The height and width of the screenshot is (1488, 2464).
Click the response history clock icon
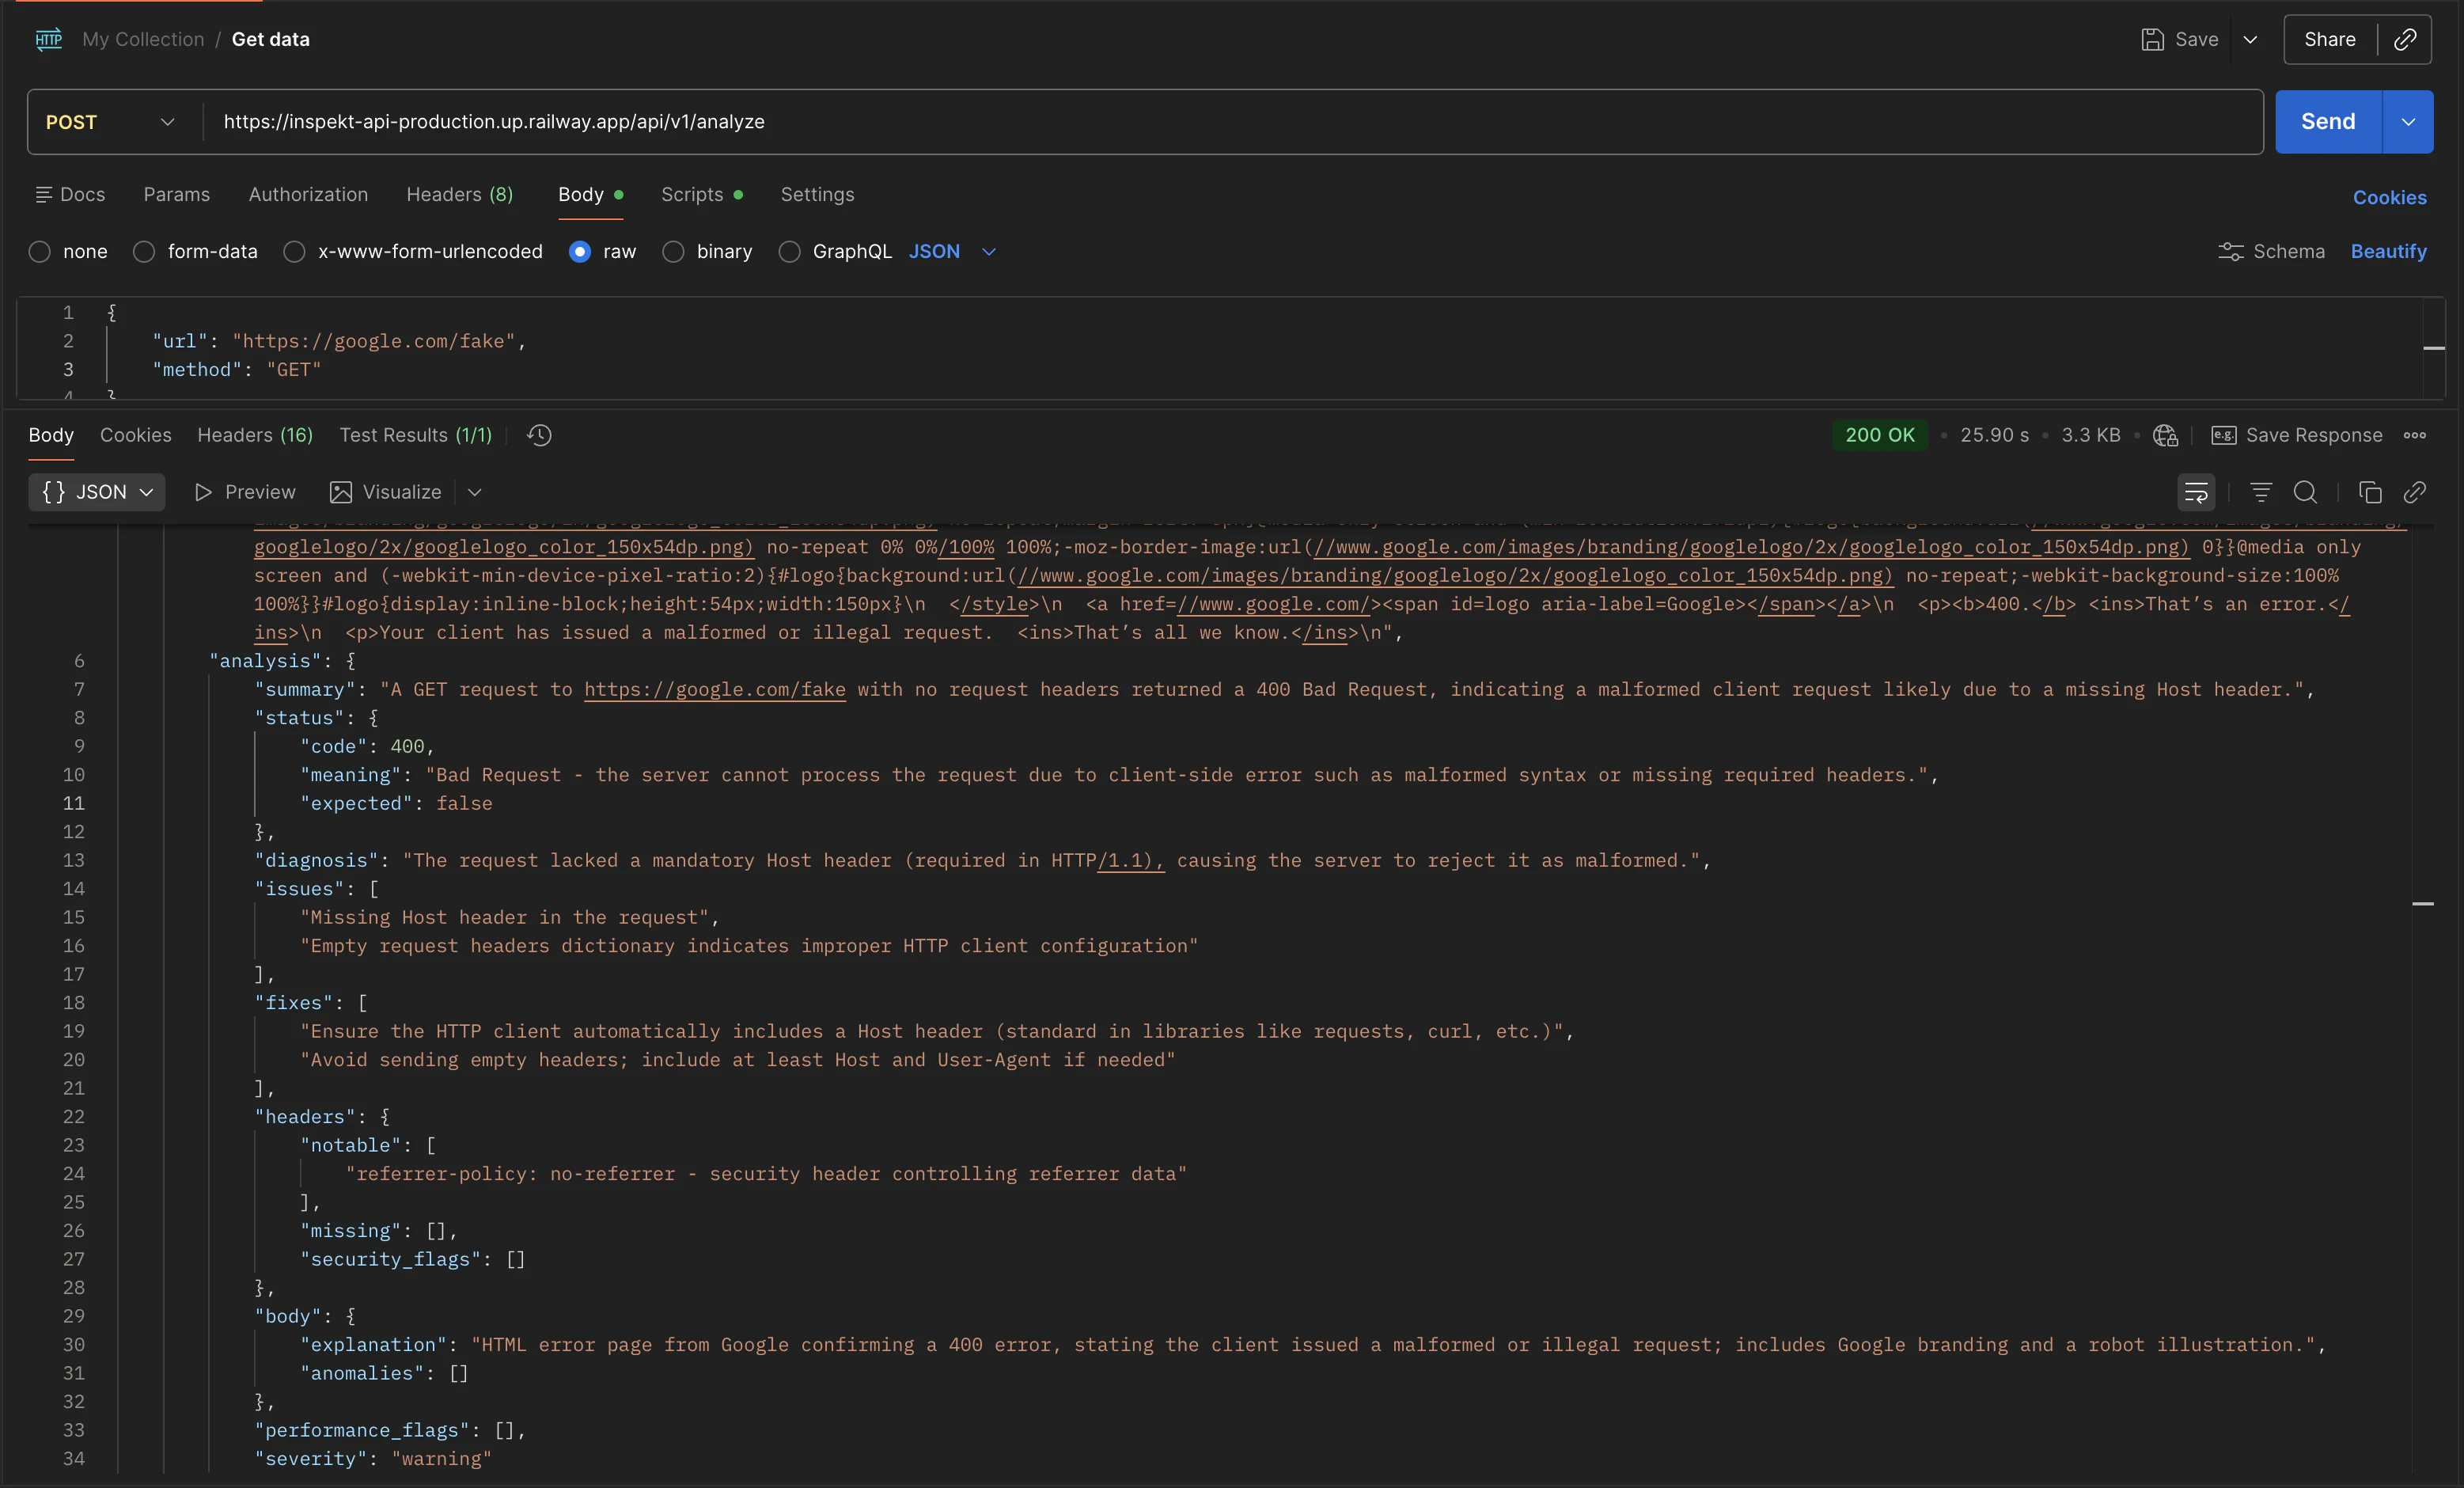coord(539,435)
